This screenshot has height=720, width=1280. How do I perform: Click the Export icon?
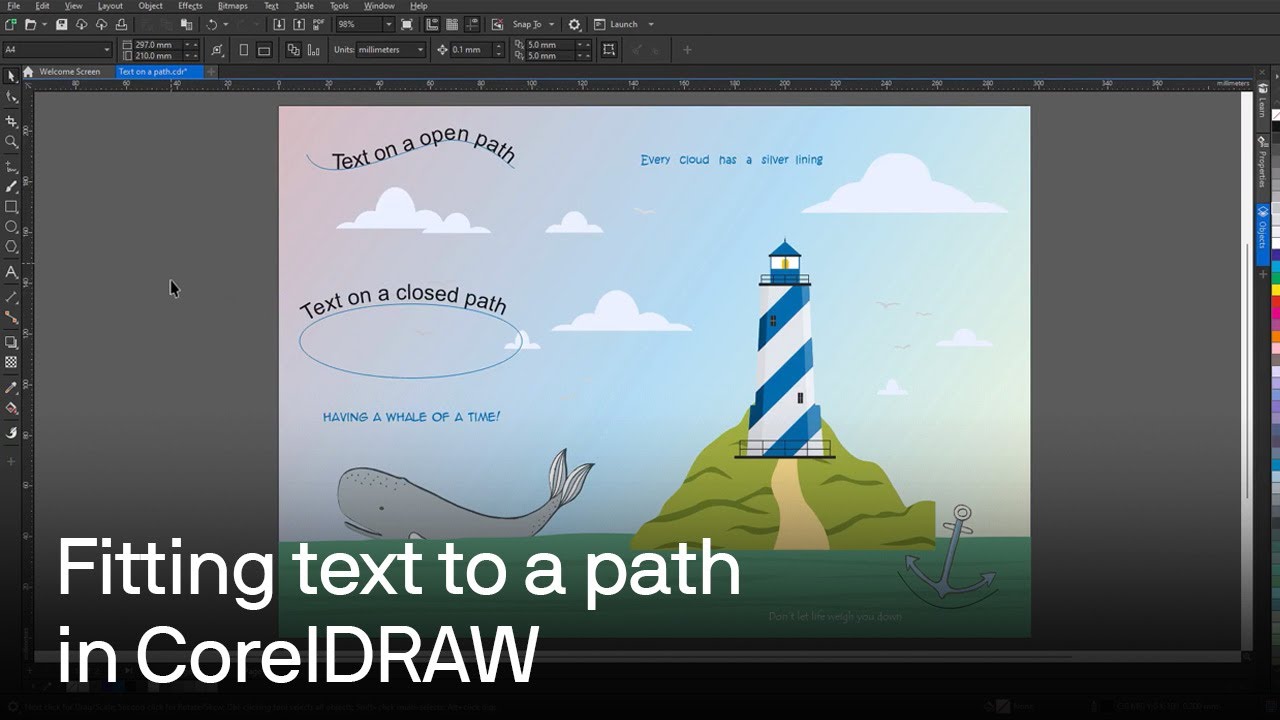[x=298, y=24]
